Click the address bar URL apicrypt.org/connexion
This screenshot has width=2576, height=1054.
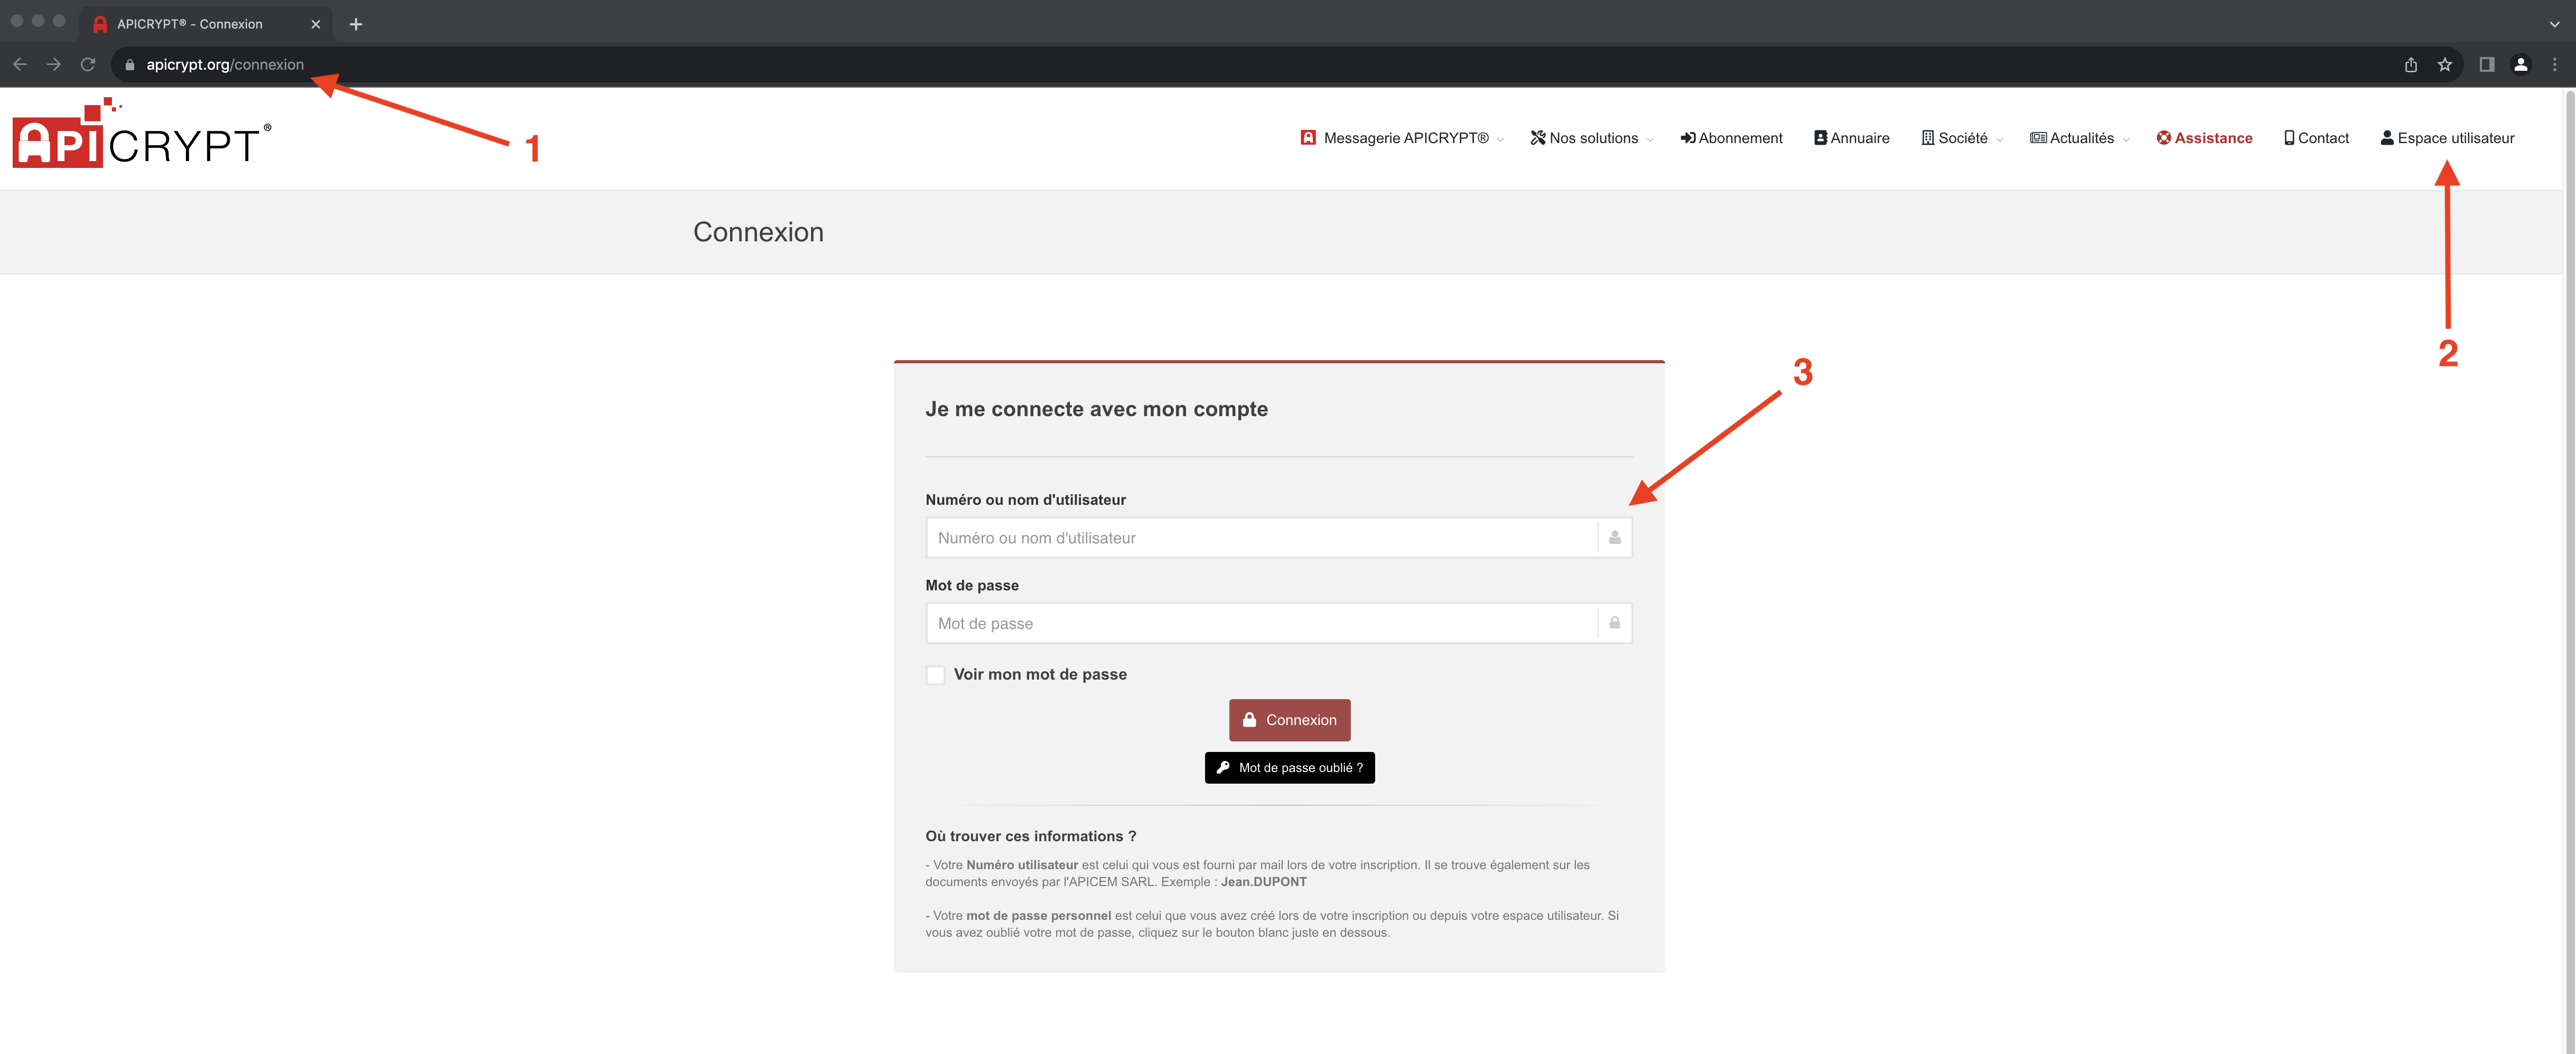point(225,65)
